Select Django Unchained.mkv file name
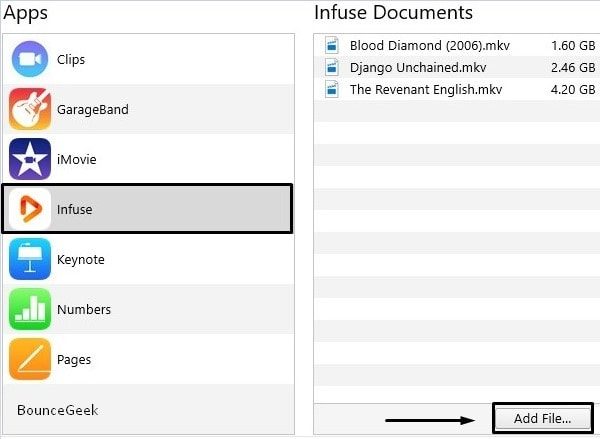Image resolution: width=600 pixels, height=439 pixels. 418,68
